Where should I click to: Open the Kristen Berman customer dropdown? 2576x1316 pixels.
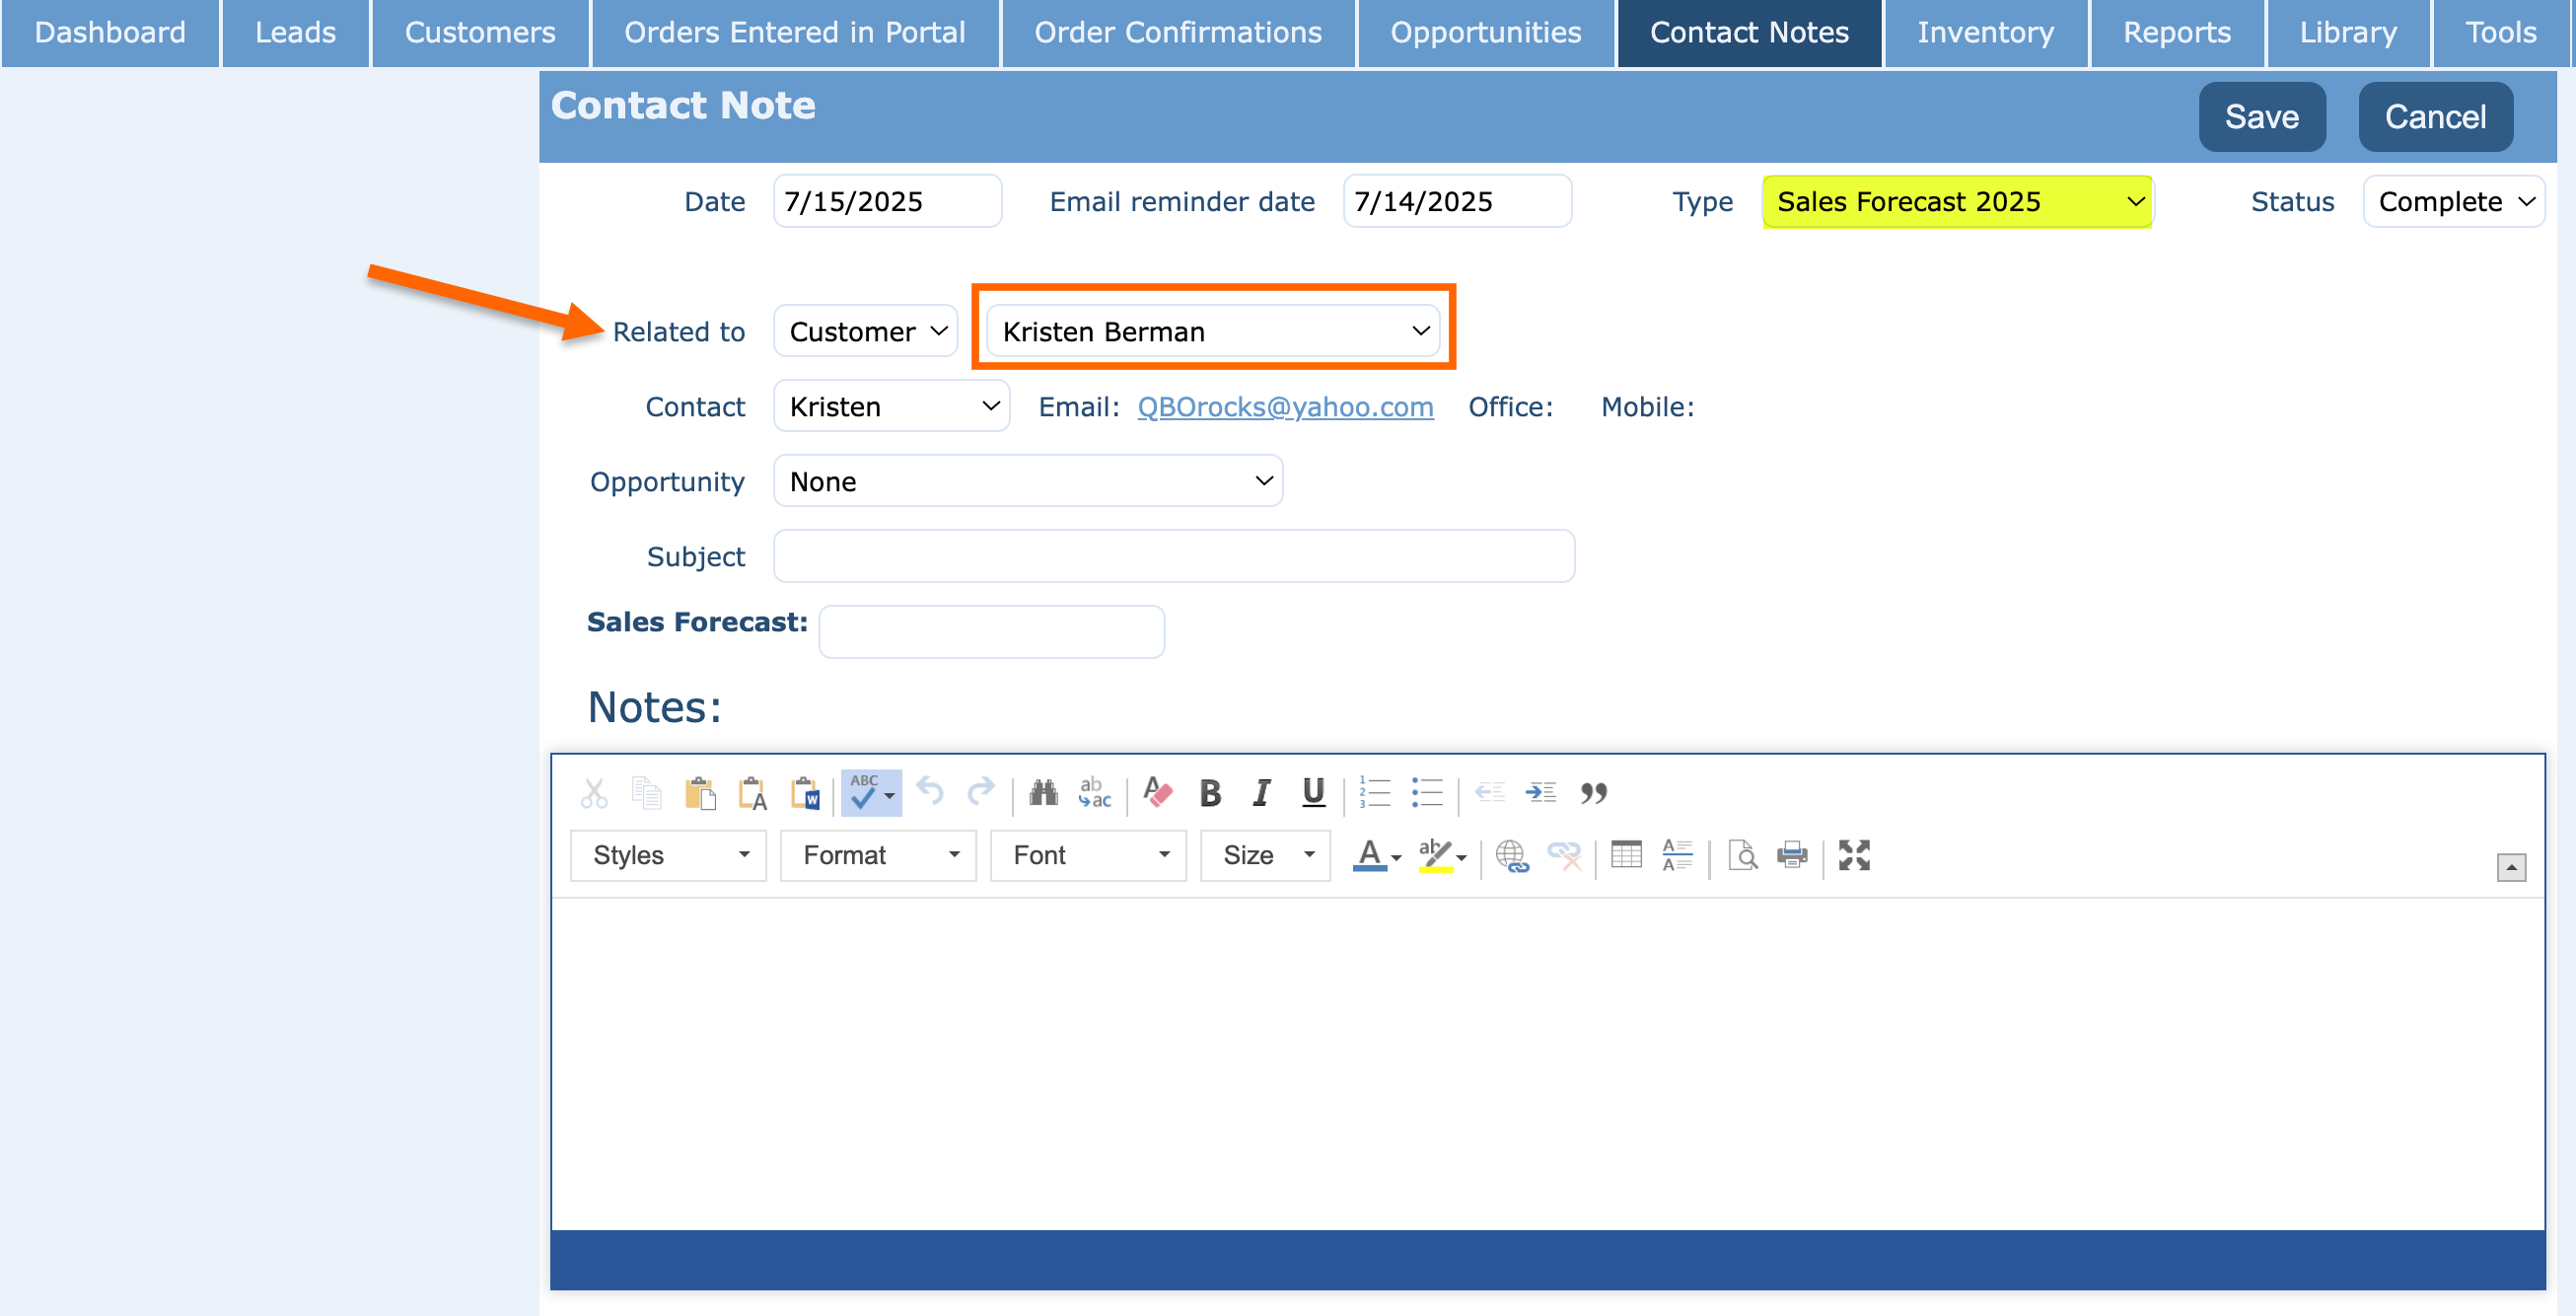pos(1213,331)
